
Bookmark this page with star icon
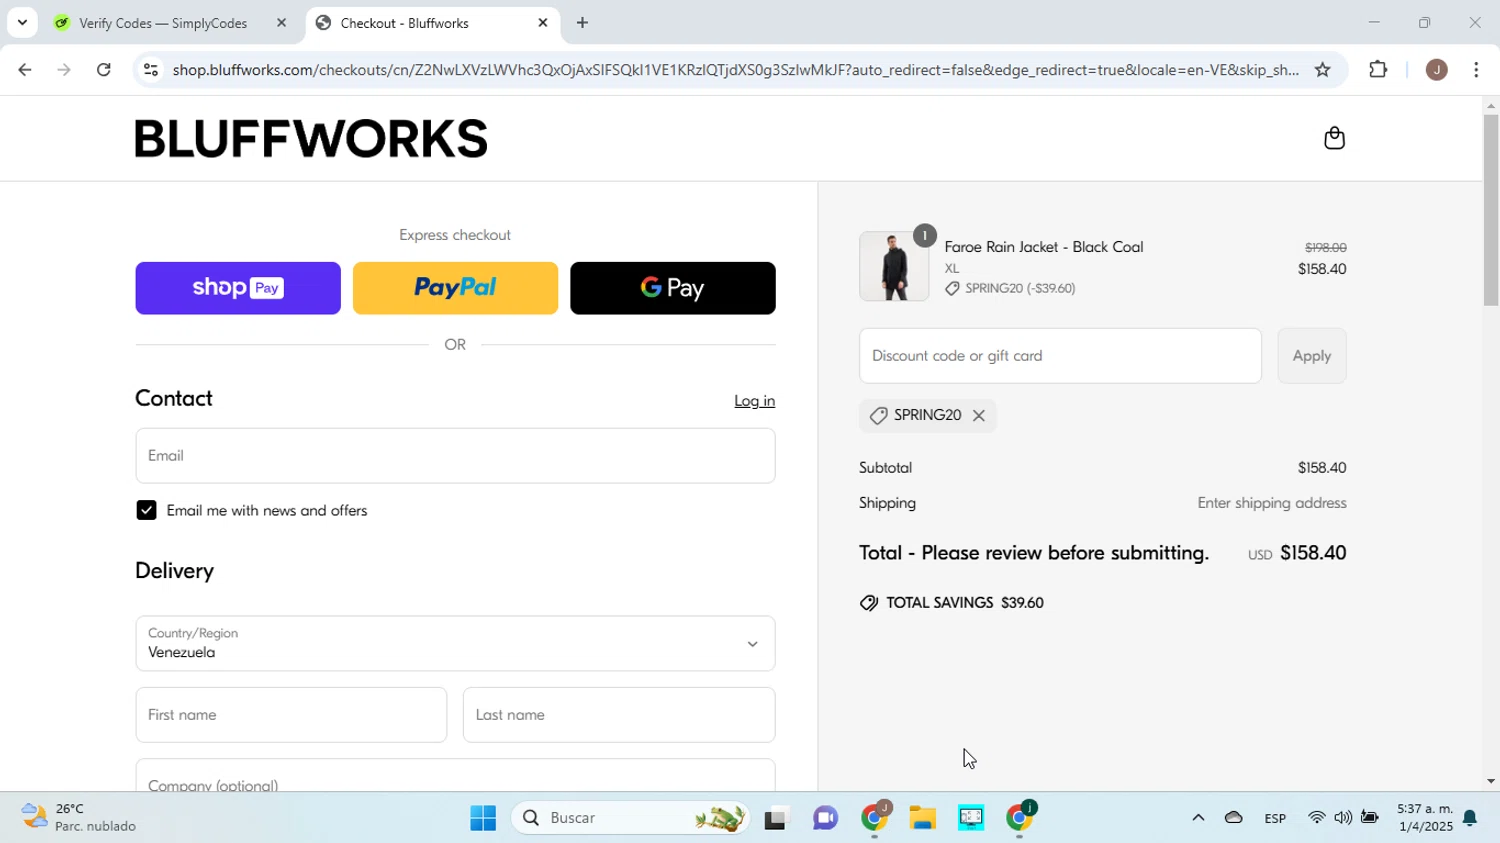tap(1322, 70)
